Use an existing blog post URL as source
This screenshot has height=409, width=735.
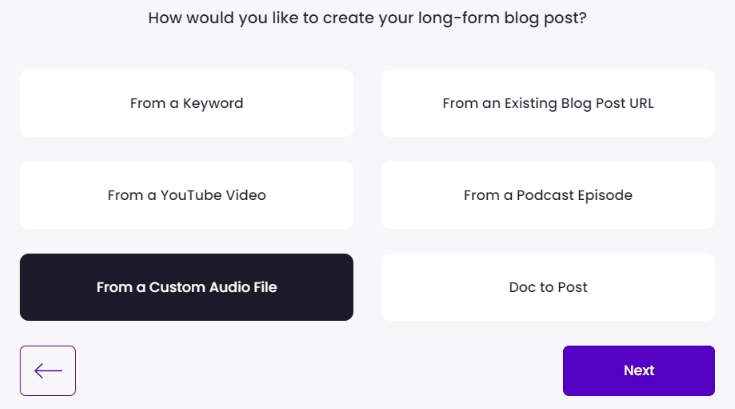(548, 103)
